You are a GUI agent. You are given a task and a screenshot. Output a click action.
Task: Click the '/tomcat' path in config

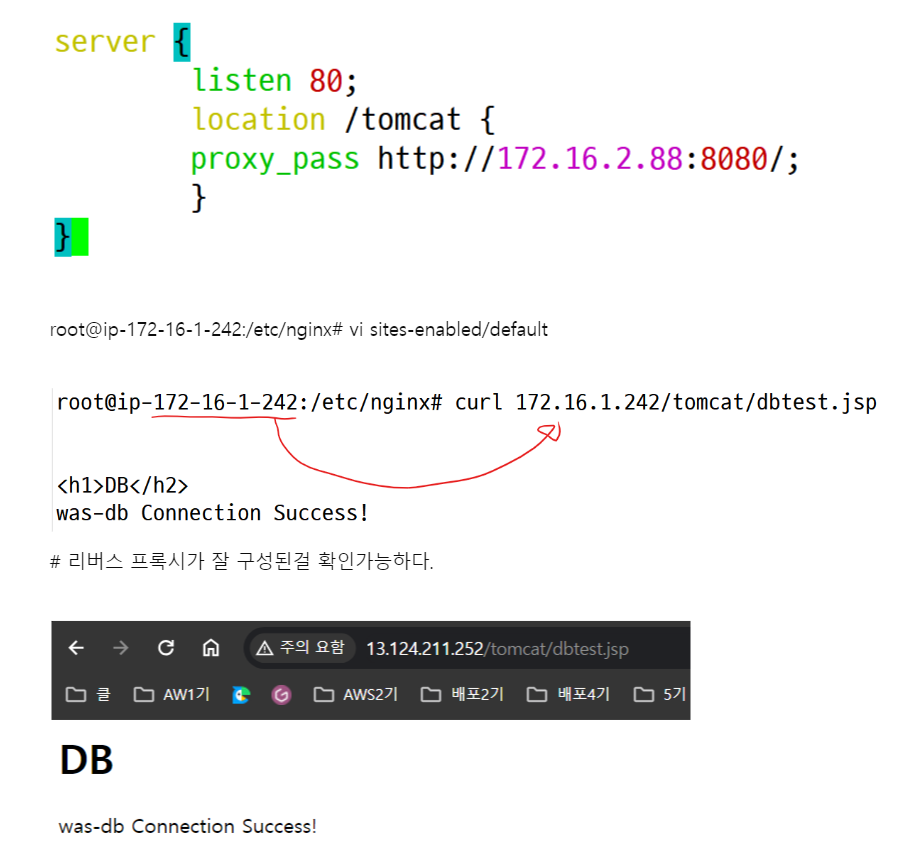(402, 119)
